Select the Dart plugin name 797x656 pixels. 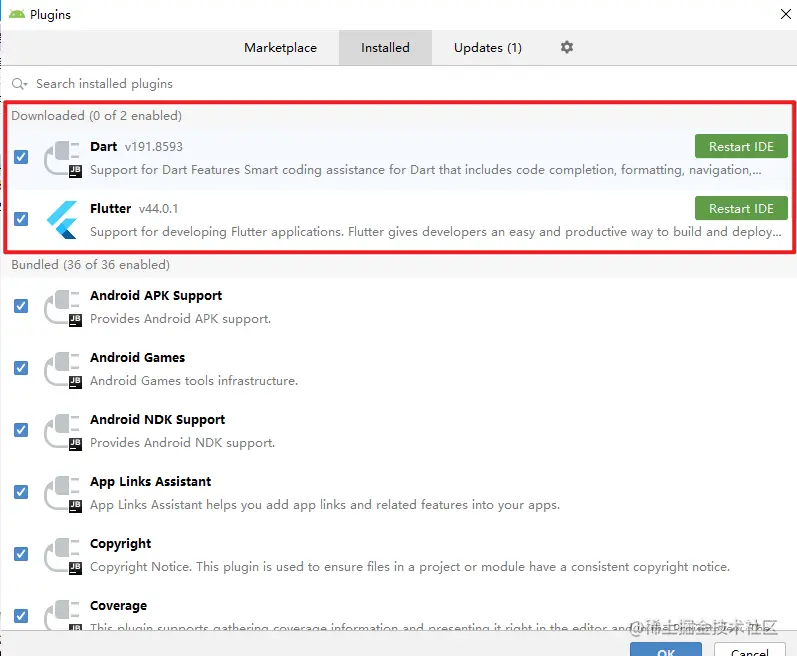104,147
